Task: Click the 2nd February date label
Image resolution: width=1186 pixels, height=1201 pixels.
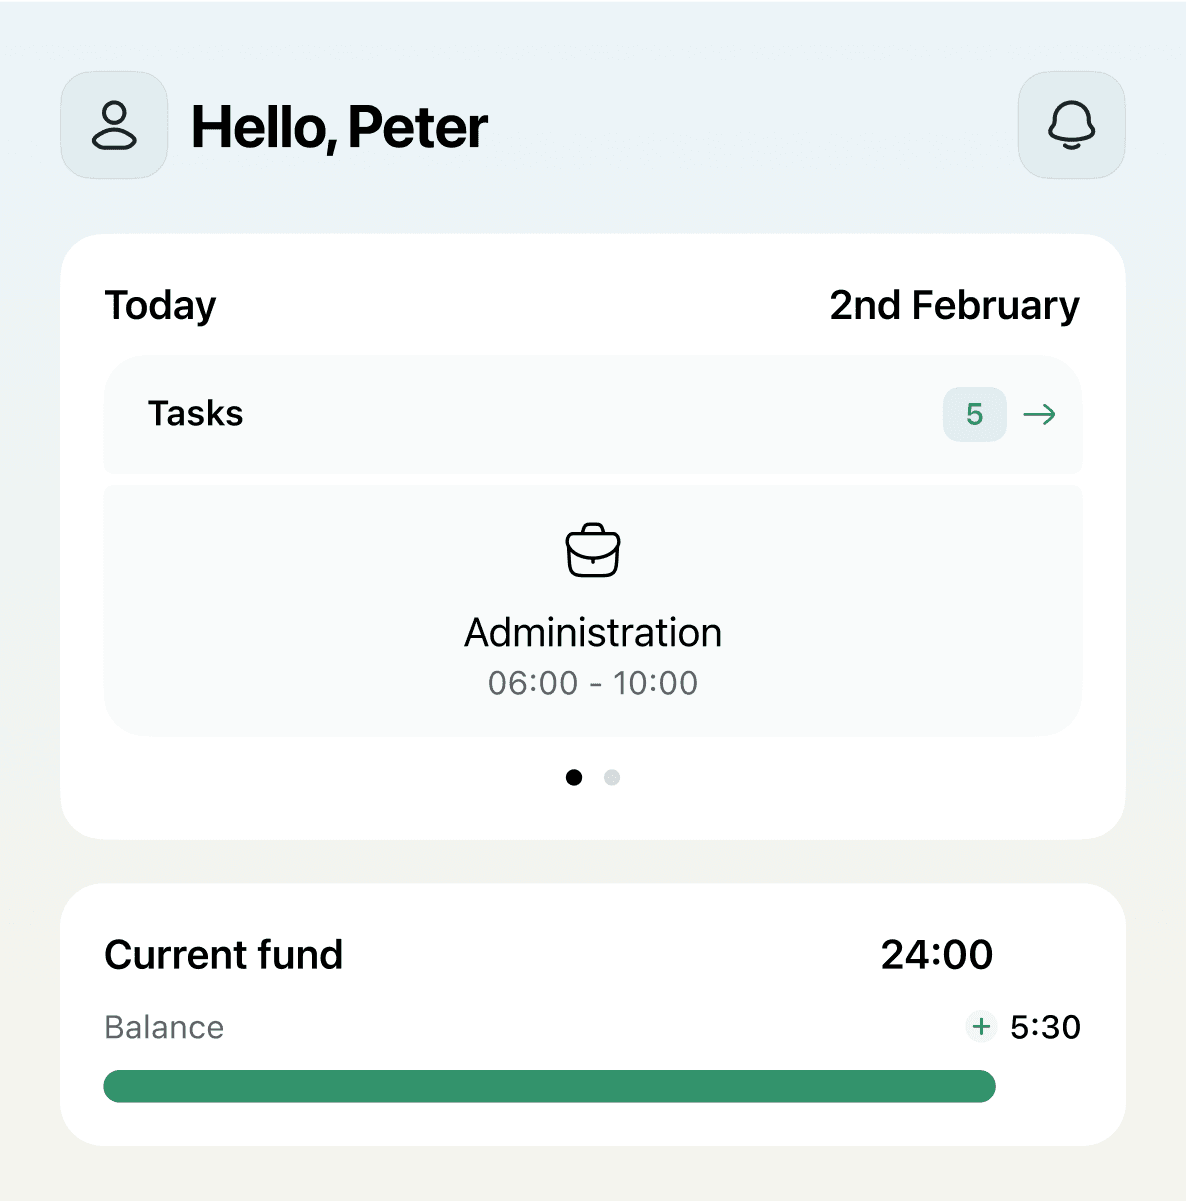Action: (954, 305)
